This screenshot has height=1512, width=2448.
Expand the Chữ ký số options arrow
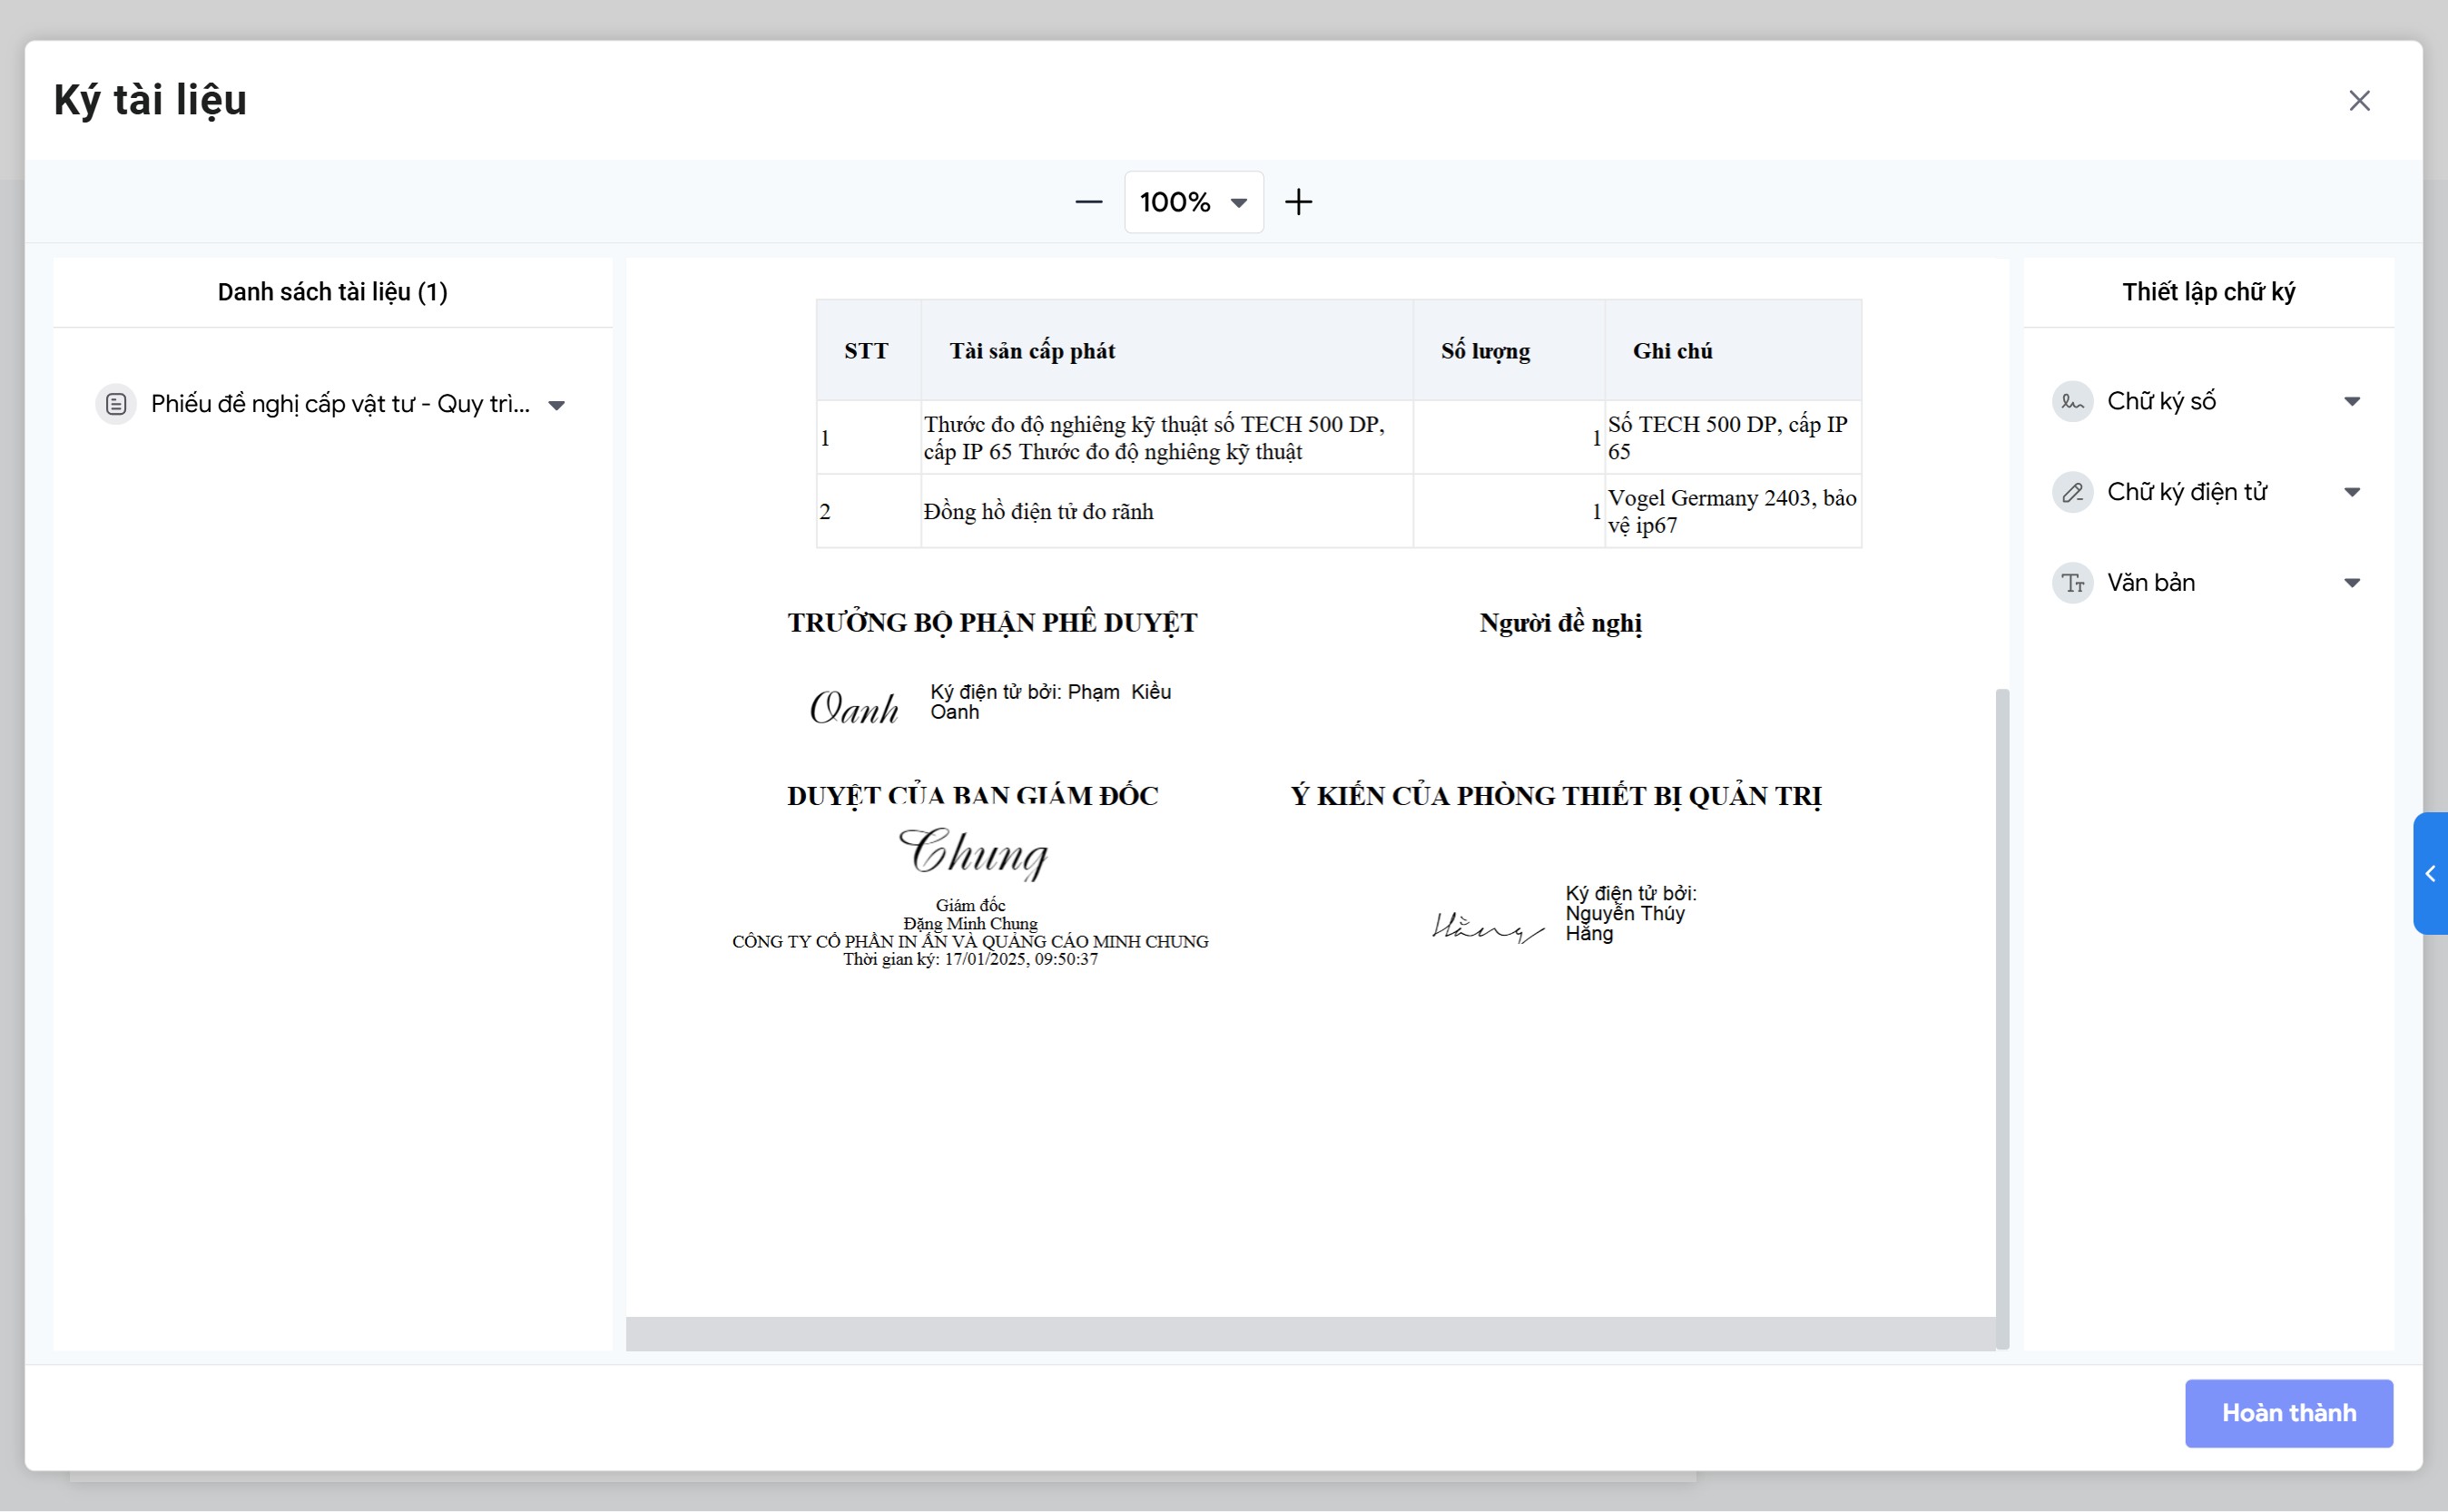click(x=2352, y=402)
